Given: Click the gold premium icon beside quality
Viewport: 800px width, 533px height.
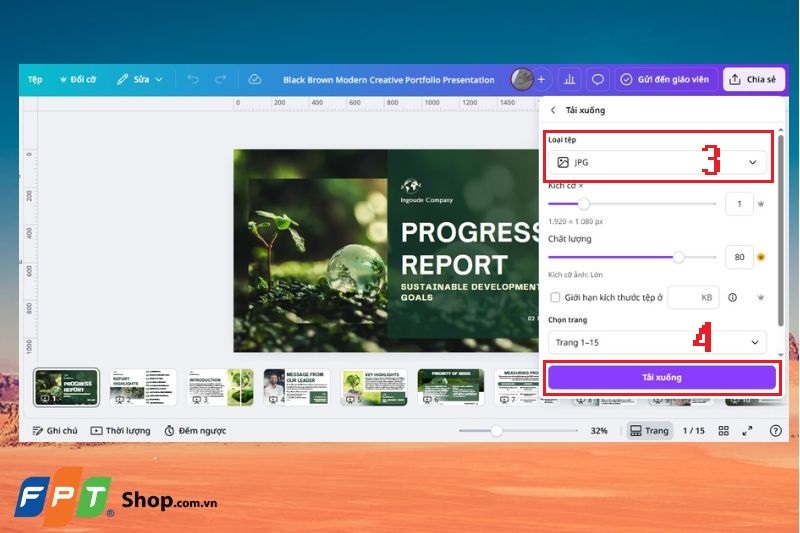Looking at the screenshot, I should [x=761, y=257].
